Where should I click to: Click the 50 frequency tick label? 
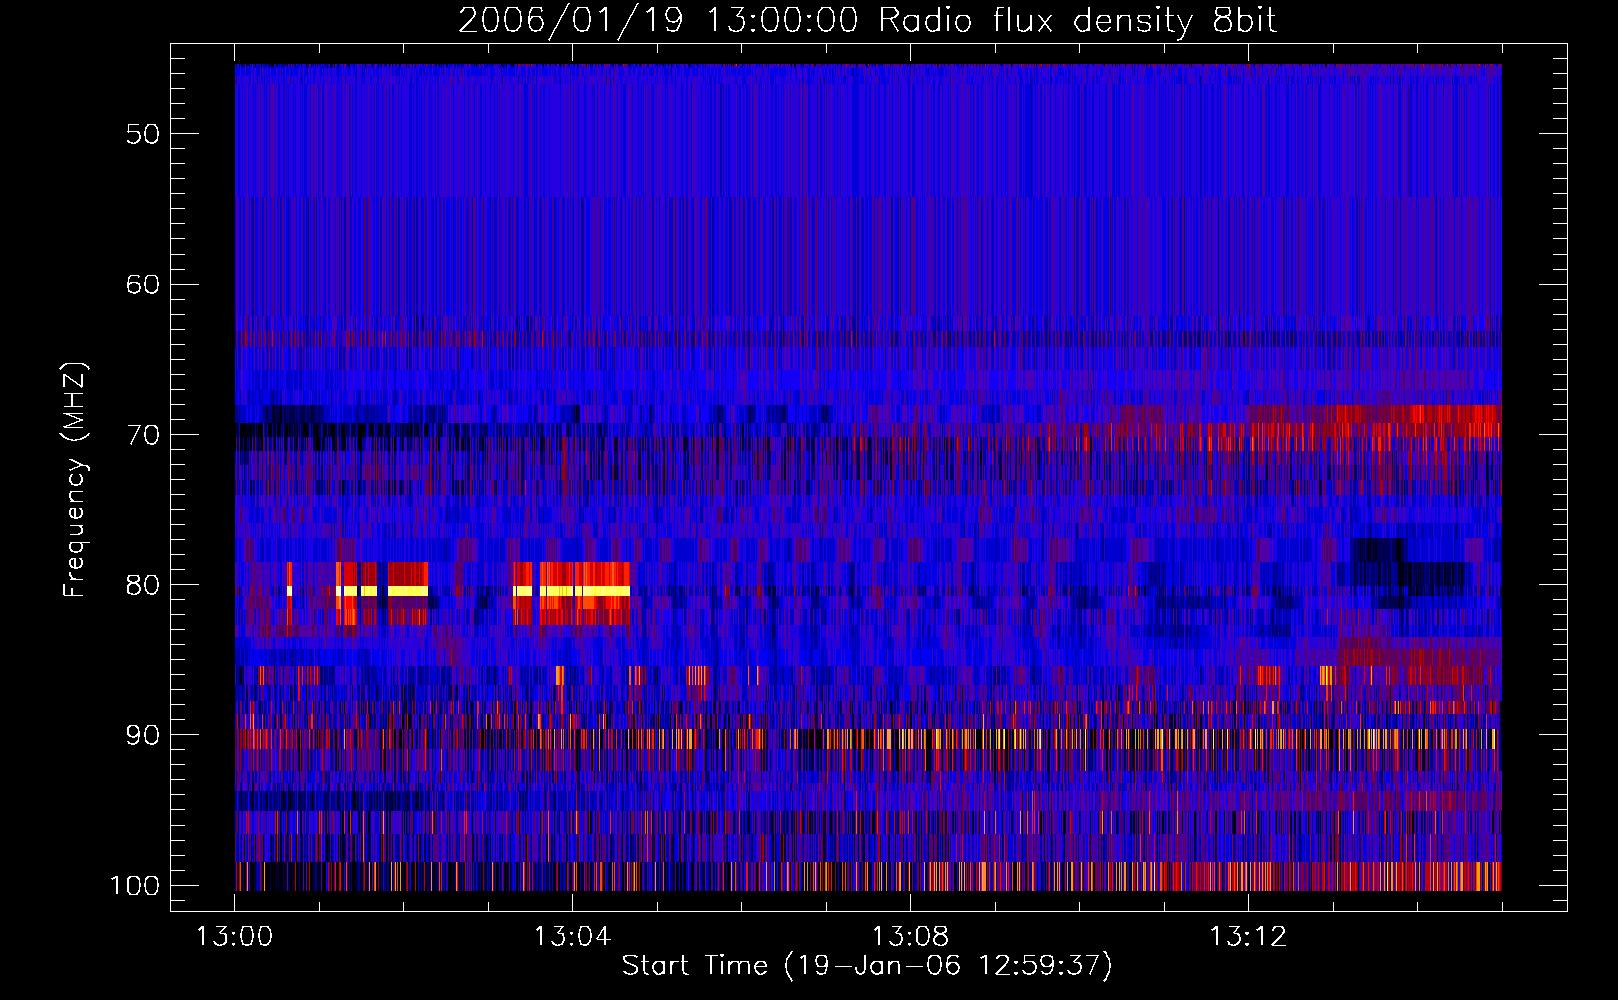click(x=143, y=134)
